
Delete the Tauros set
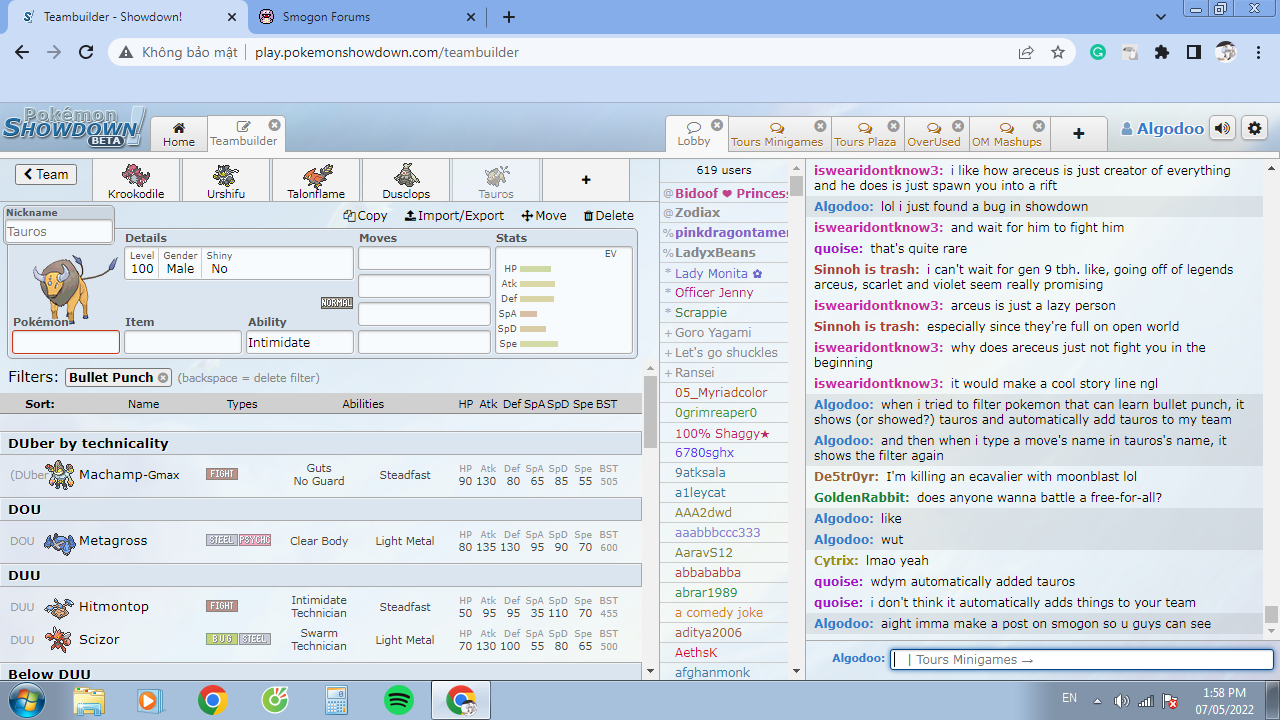(x=608, y=216)
